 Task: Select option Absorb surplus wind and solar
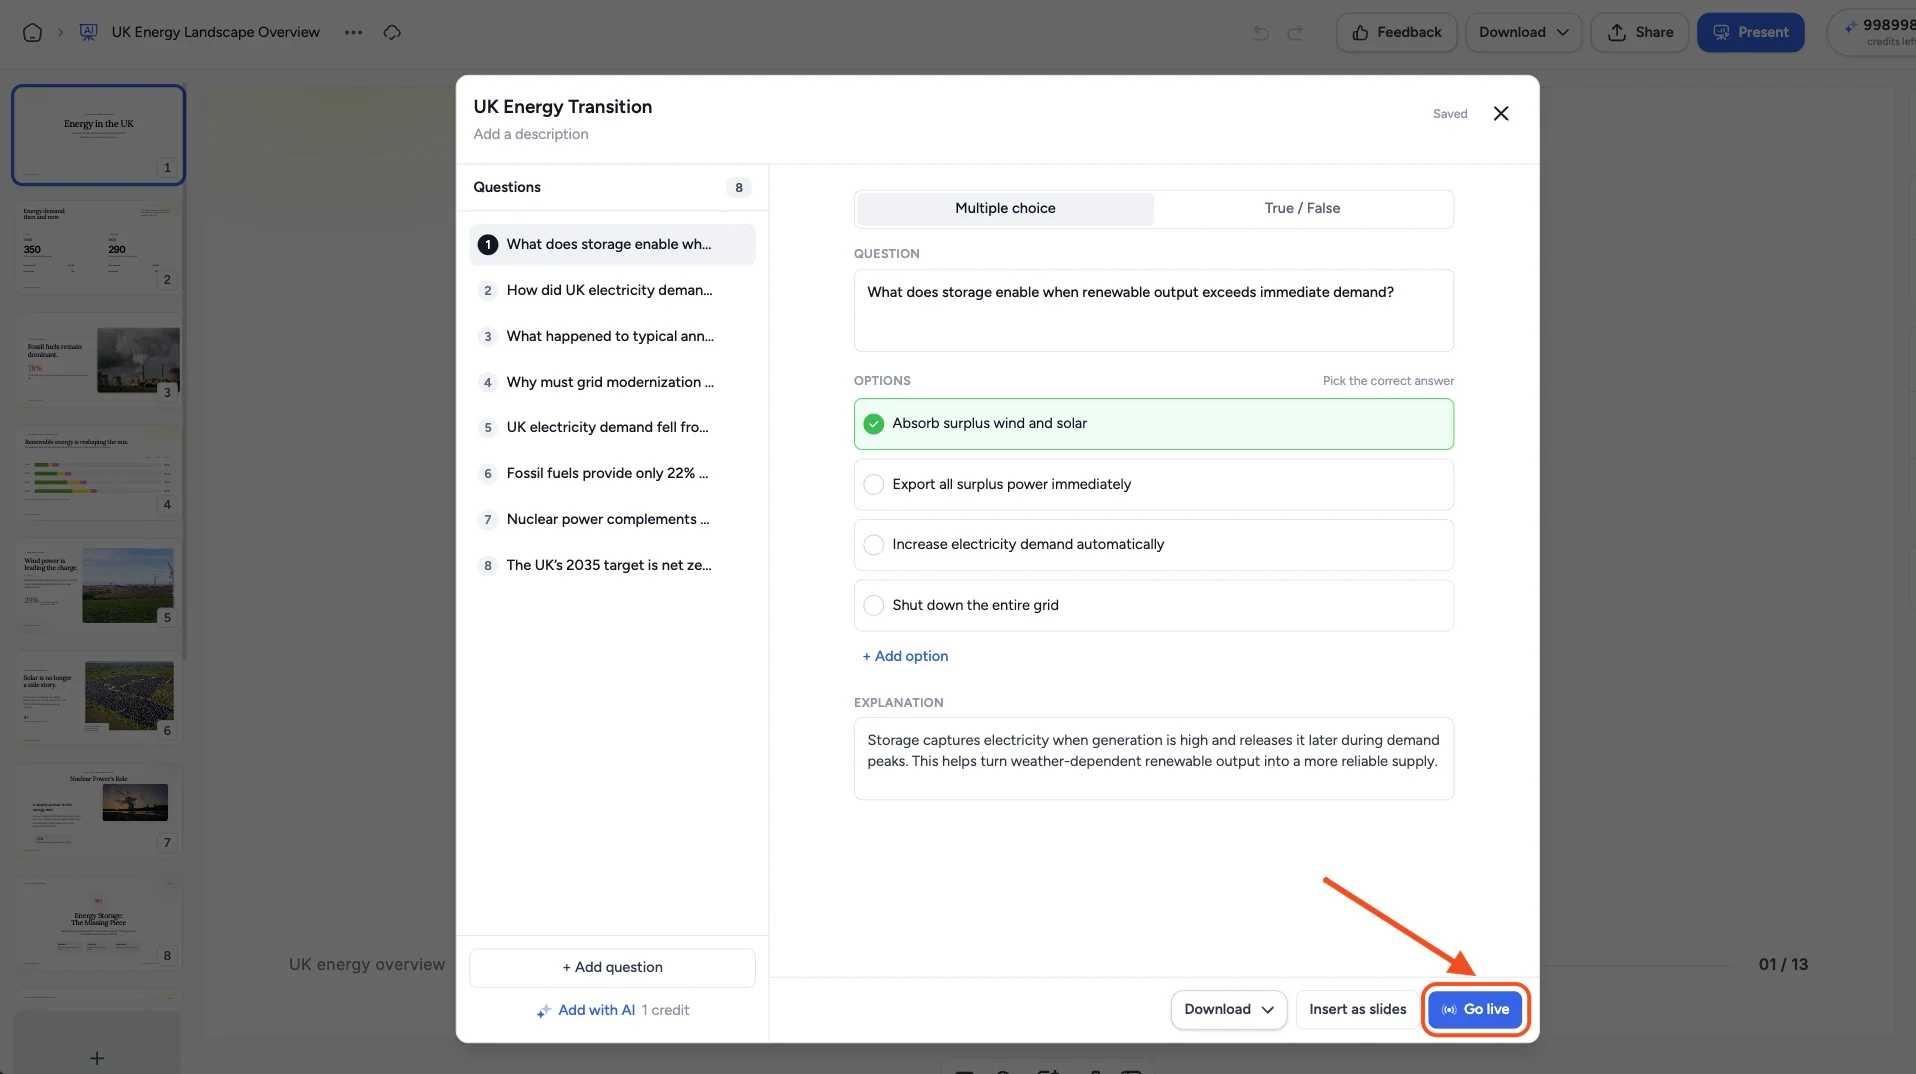(1153, 424)
